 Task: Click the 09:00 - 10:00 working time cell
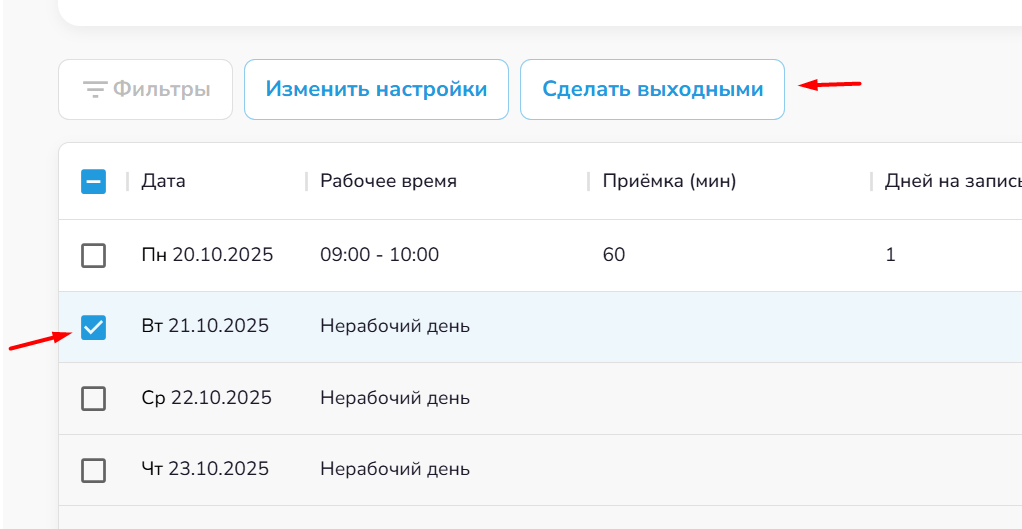[379, 255]
